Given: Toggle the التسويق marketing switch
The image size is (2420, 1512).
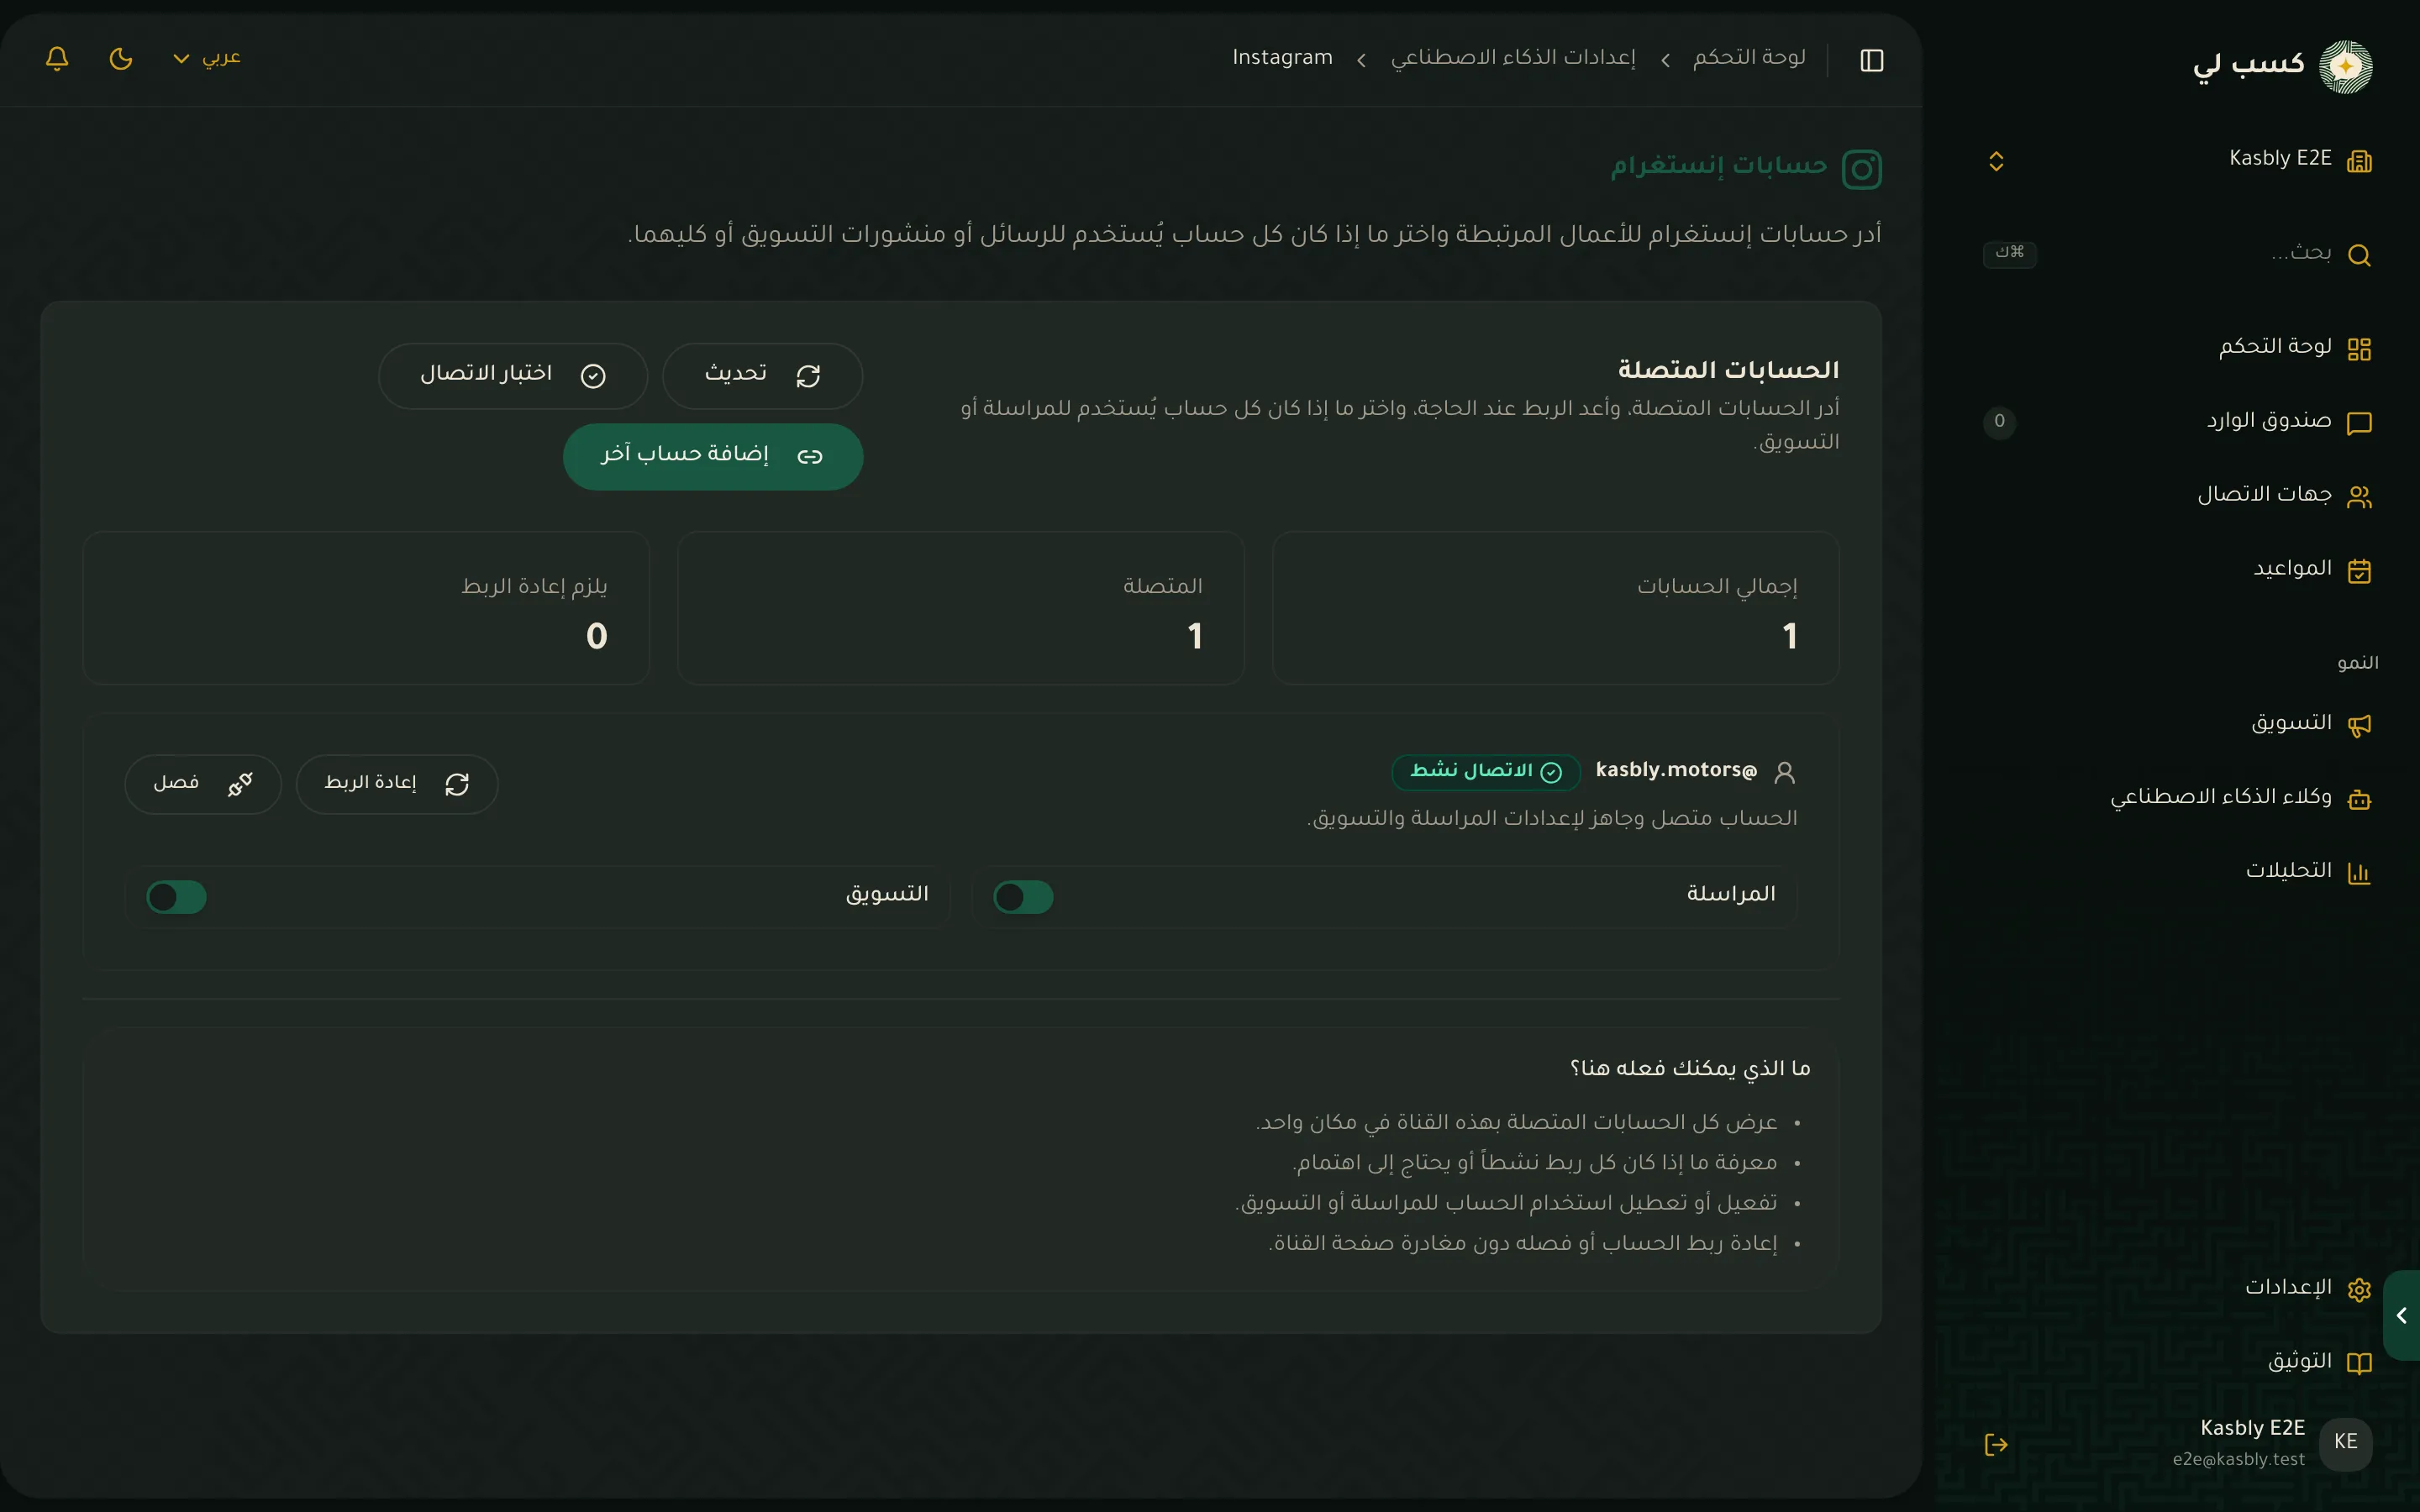Looking at the screenshot, I should coord(177,897).
